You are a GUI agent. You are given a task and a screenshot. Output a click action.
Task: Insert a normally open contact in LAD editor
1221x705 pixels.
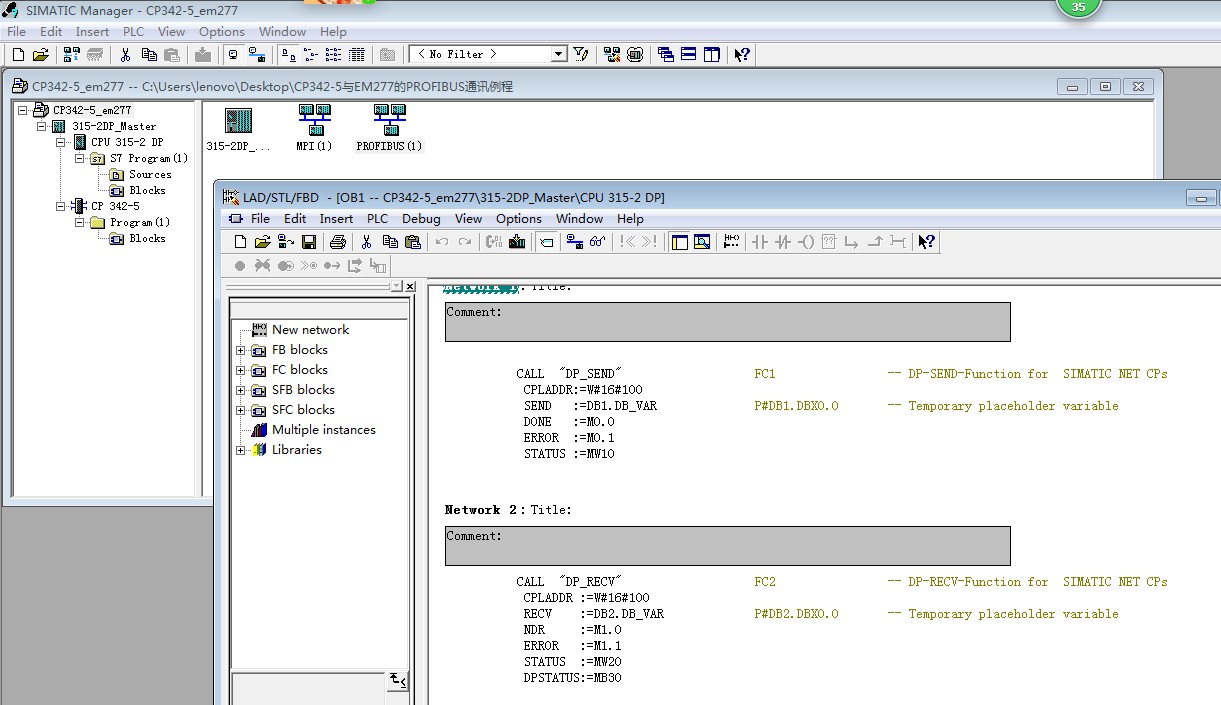click(762, 241)
